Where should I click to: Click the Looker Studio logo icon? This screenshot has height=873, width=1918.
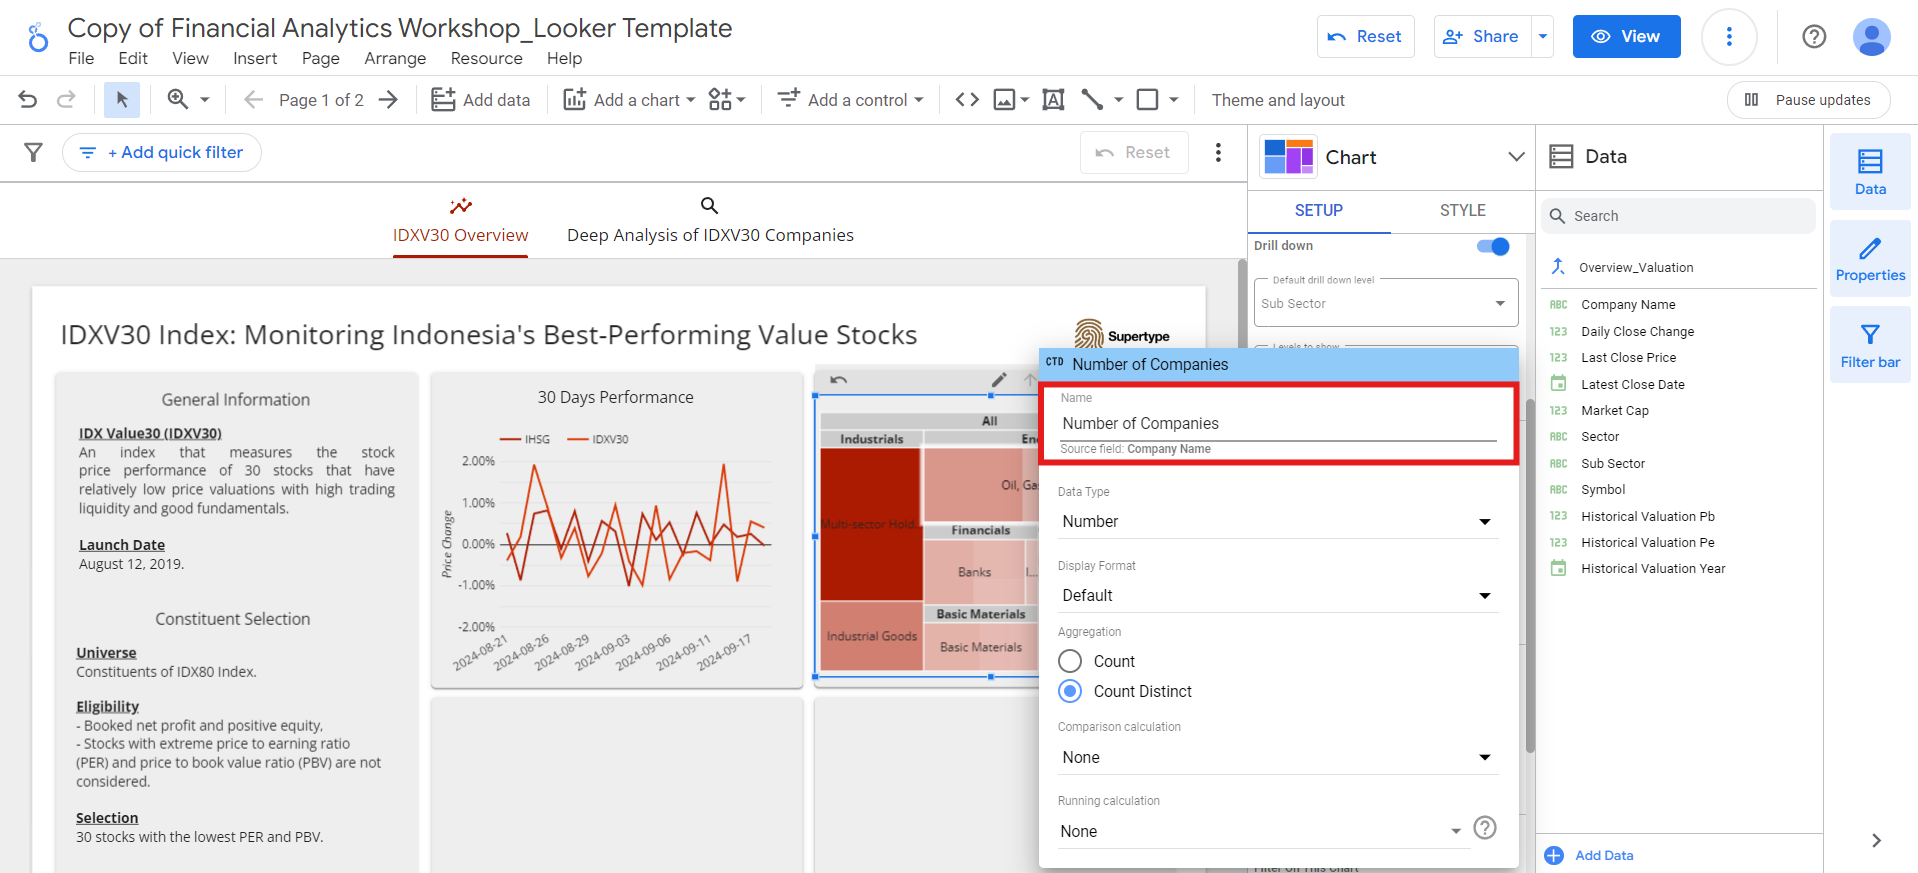coord(38,37)
